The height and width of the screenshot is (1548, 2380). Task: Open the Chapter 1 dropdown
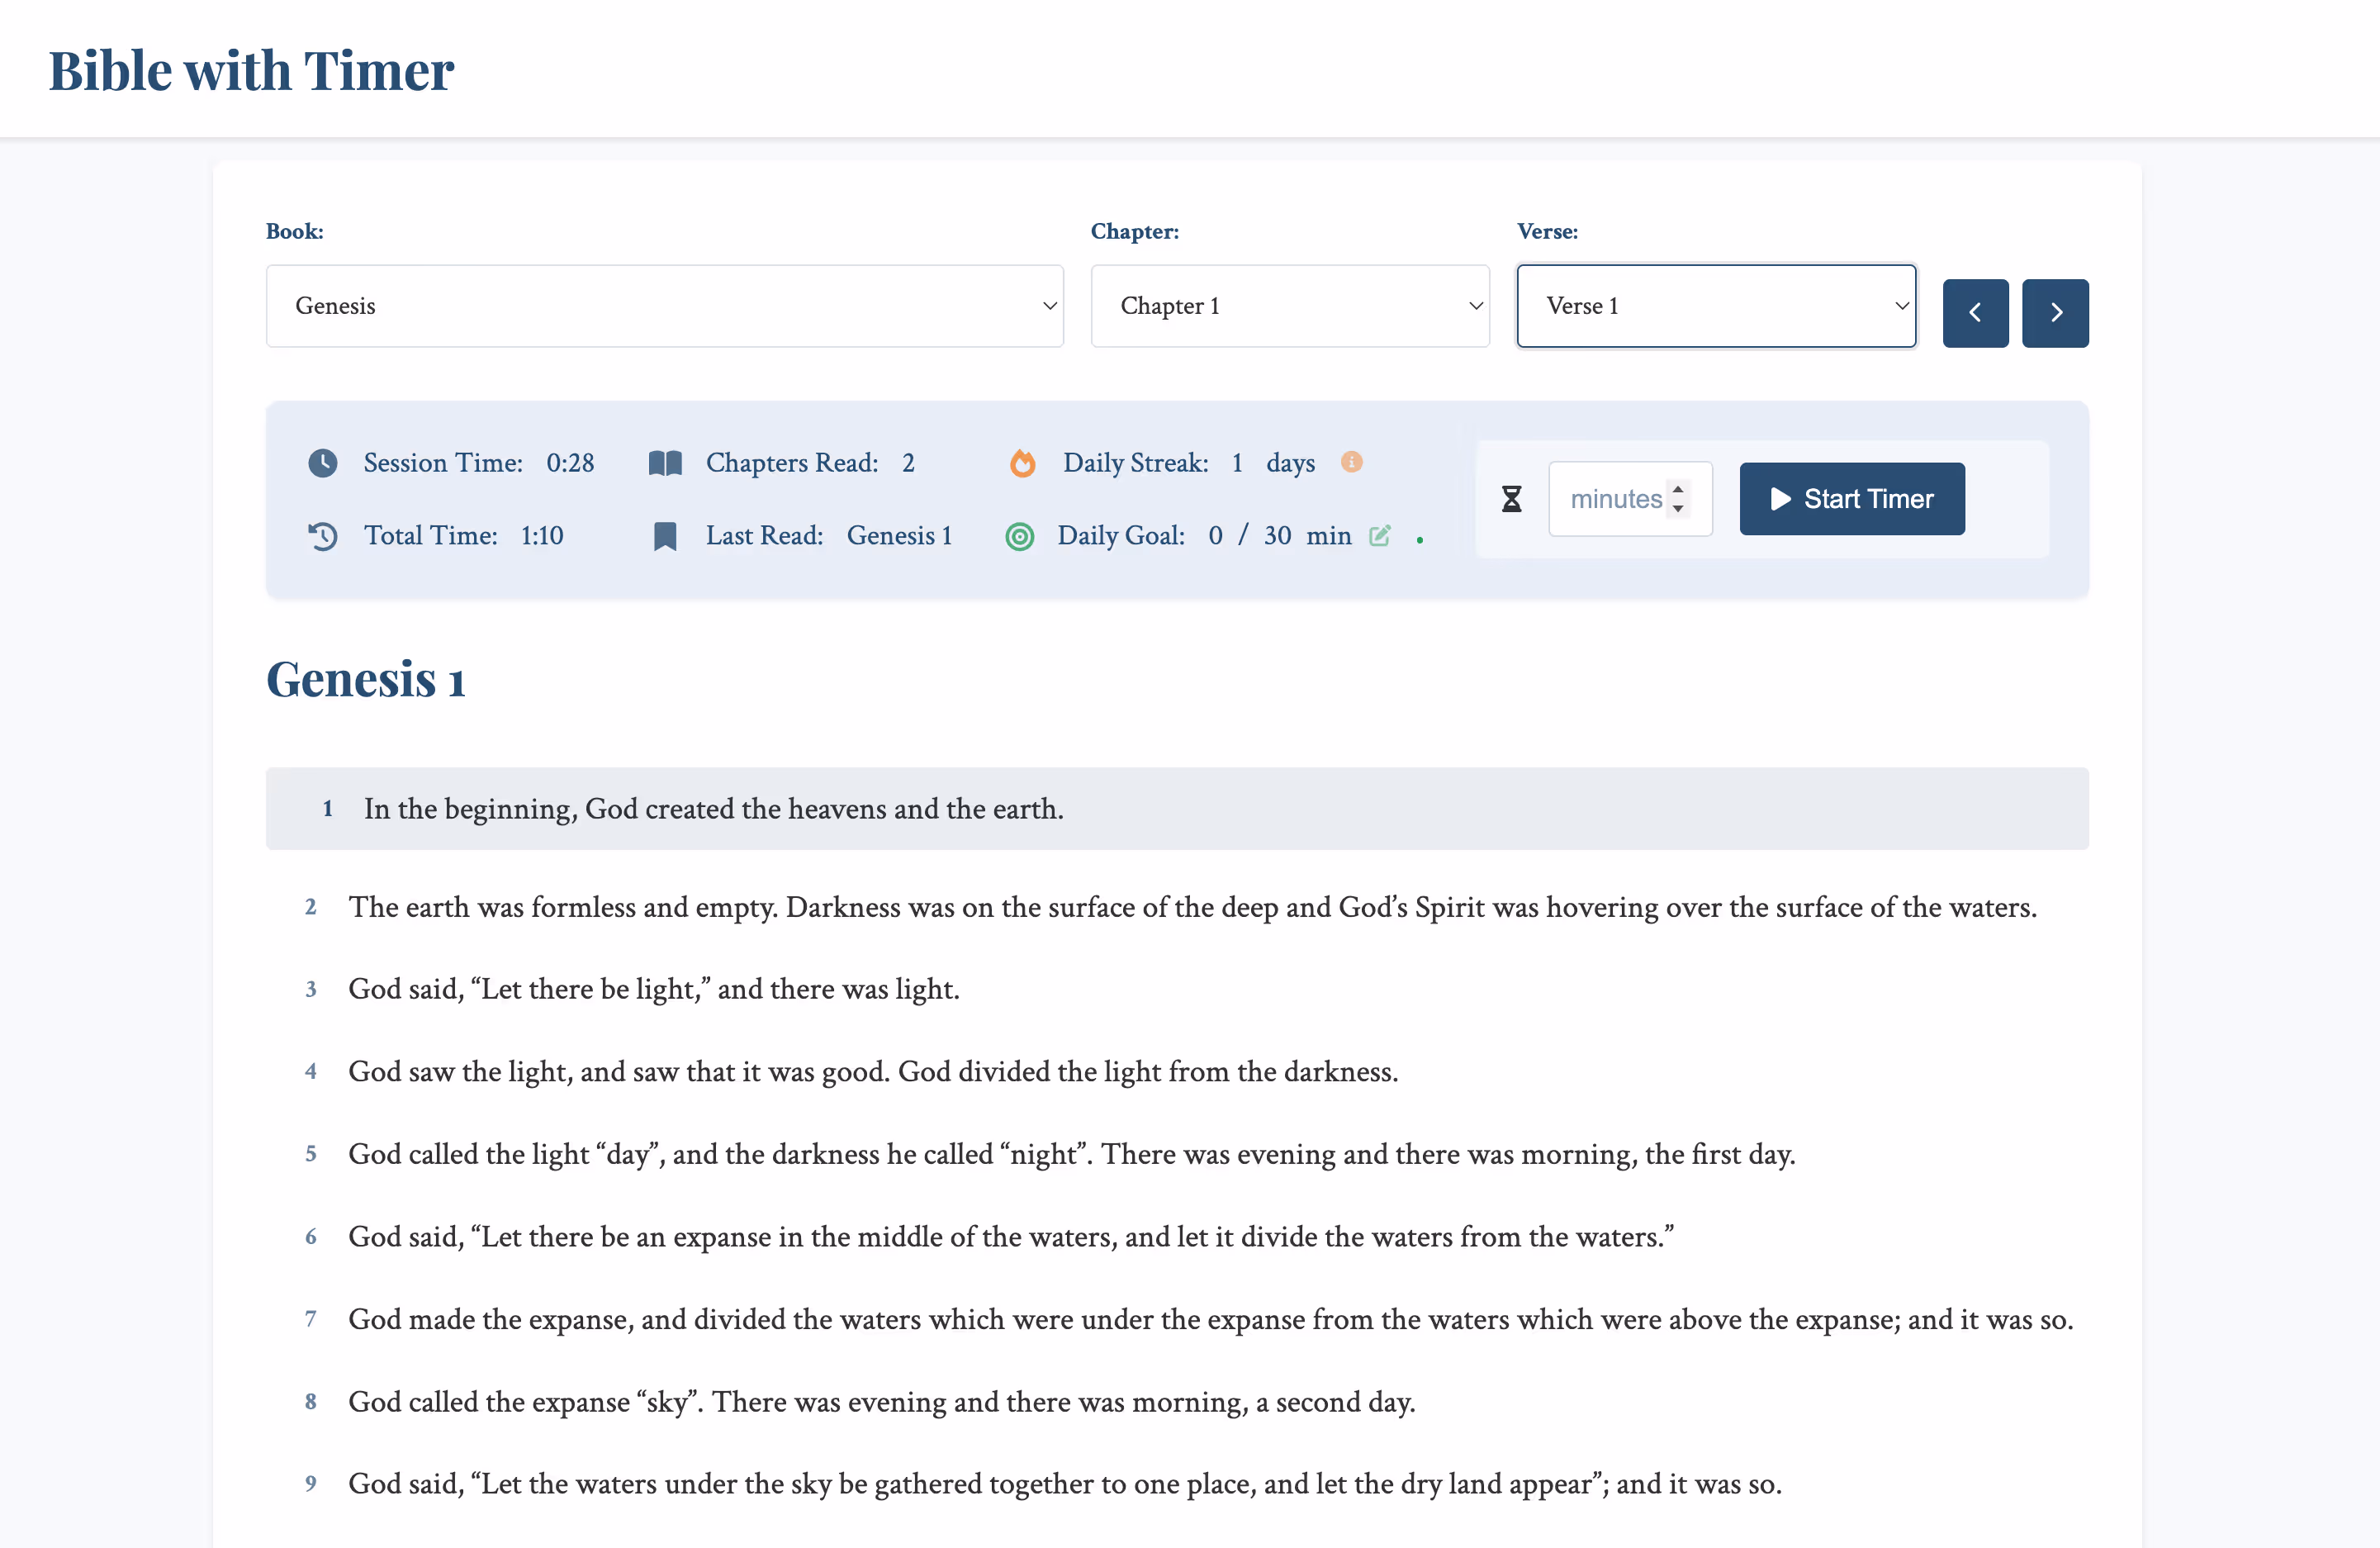pyautogui.click(x=1289, y=306)
